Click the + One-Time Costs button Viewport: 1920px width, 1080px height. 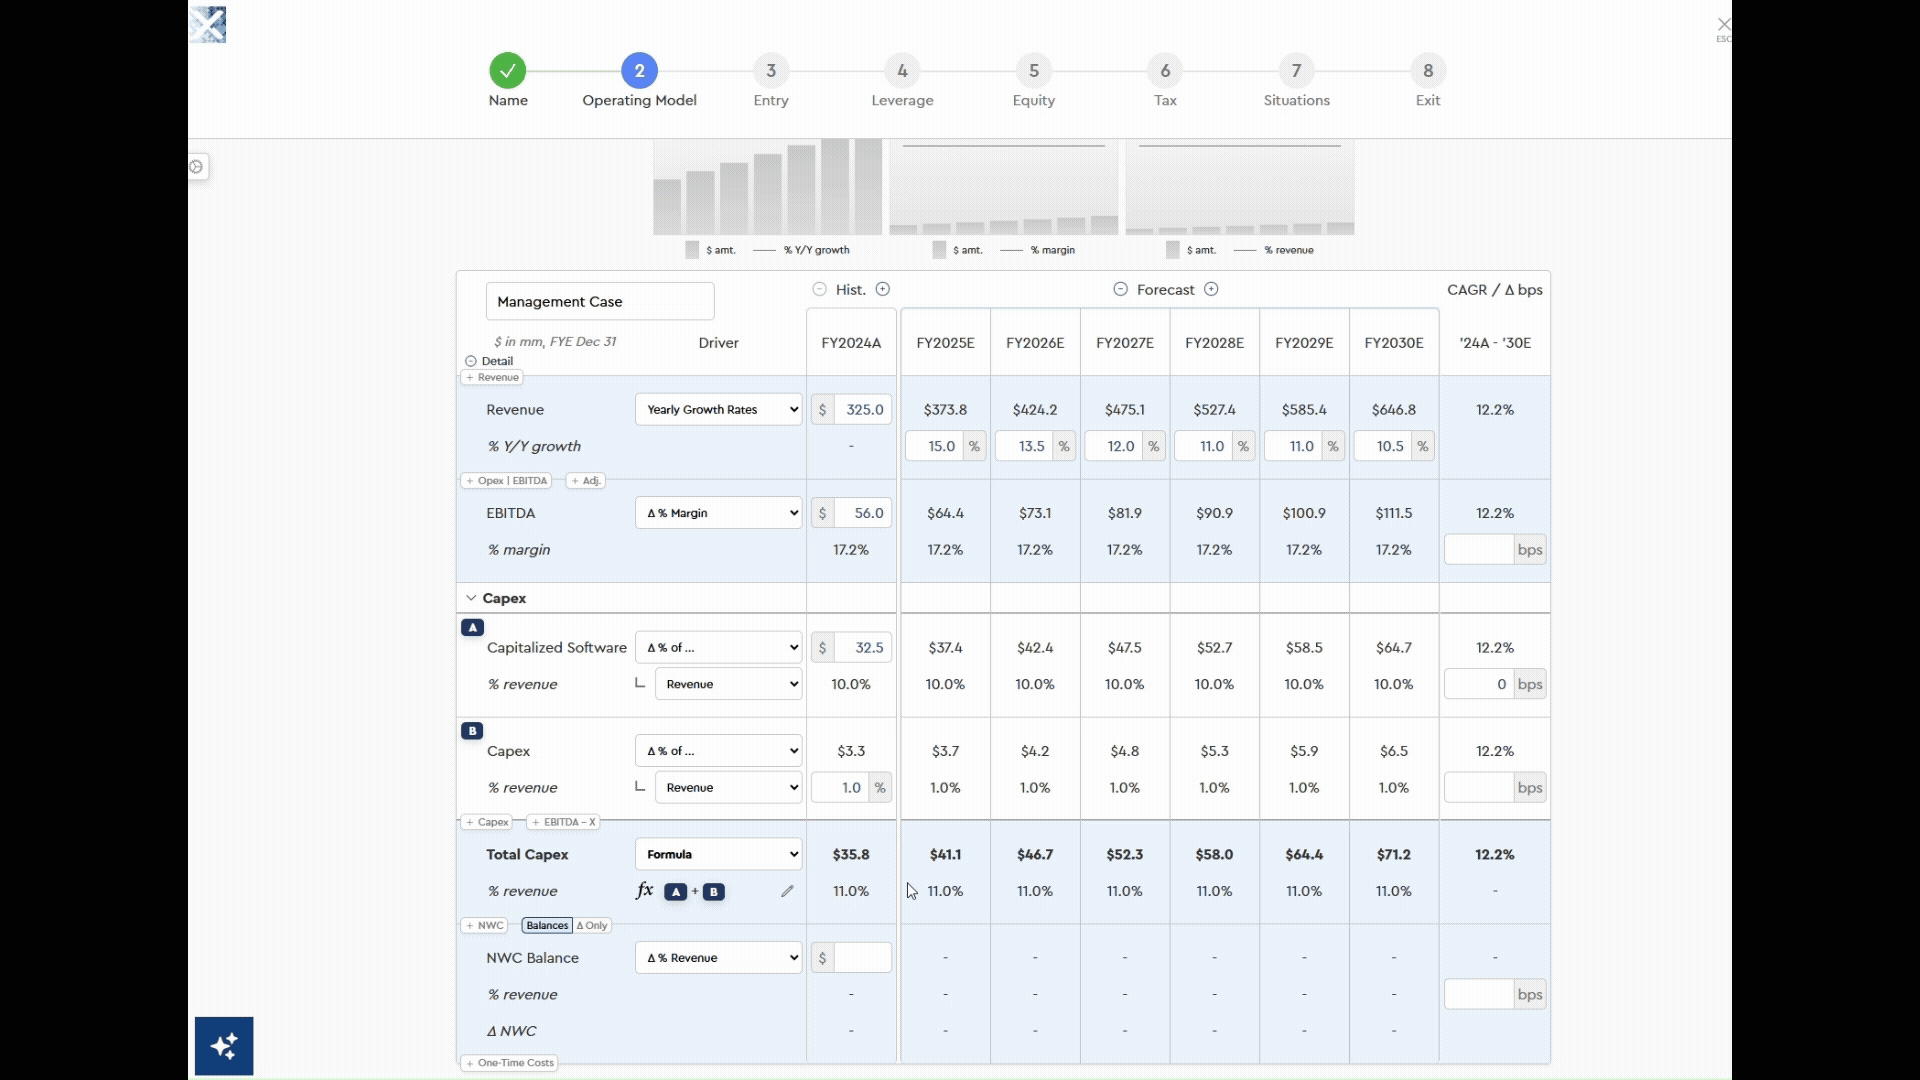coord(509,1063)
